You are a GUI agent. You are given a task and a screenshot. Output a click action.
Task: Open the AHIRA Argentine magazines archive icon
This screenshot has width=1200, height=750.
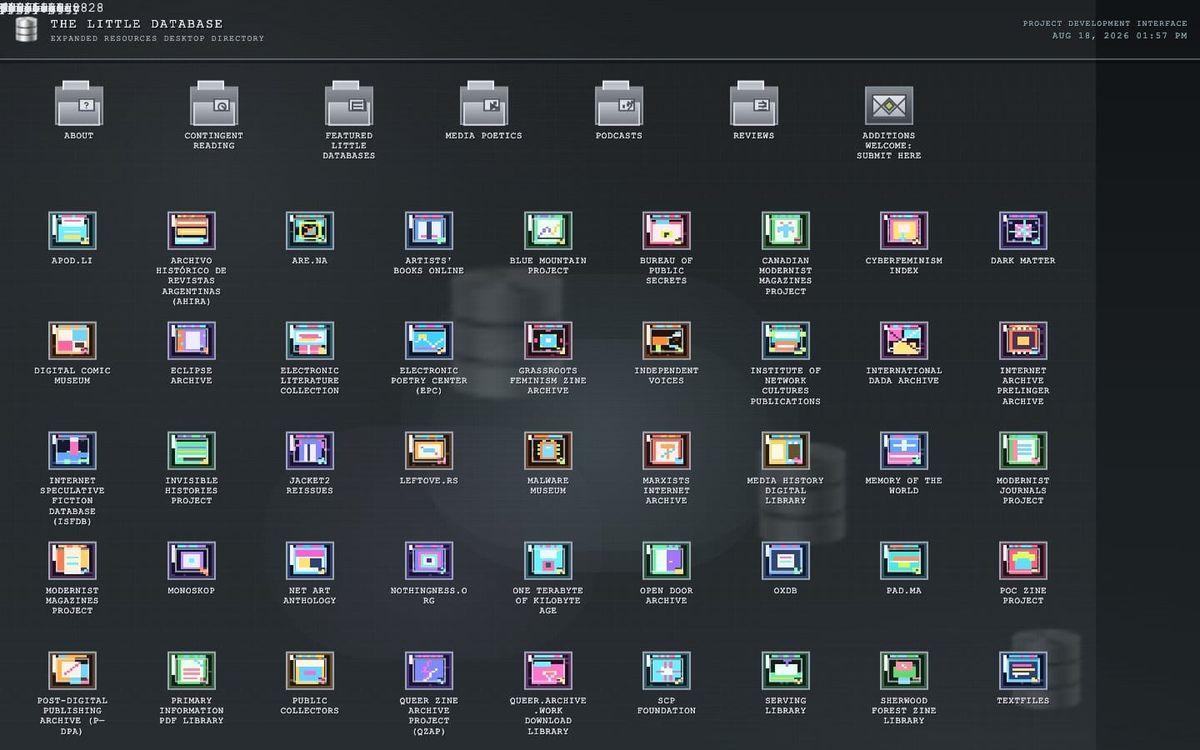pyautogui.click(x=191, y=230)
